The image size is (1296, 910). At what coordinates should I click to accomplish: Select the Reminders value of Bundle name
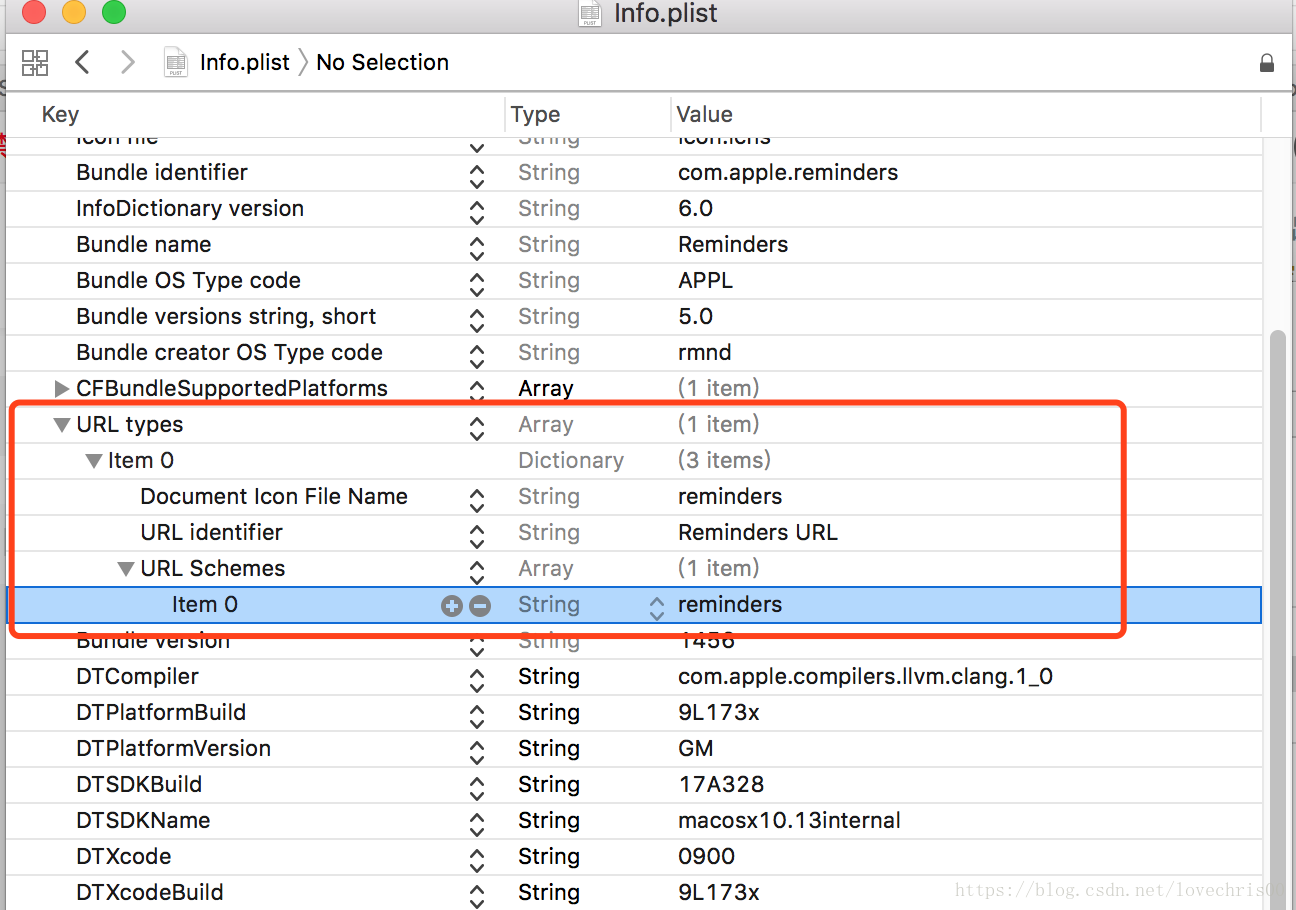pos(733,244)
